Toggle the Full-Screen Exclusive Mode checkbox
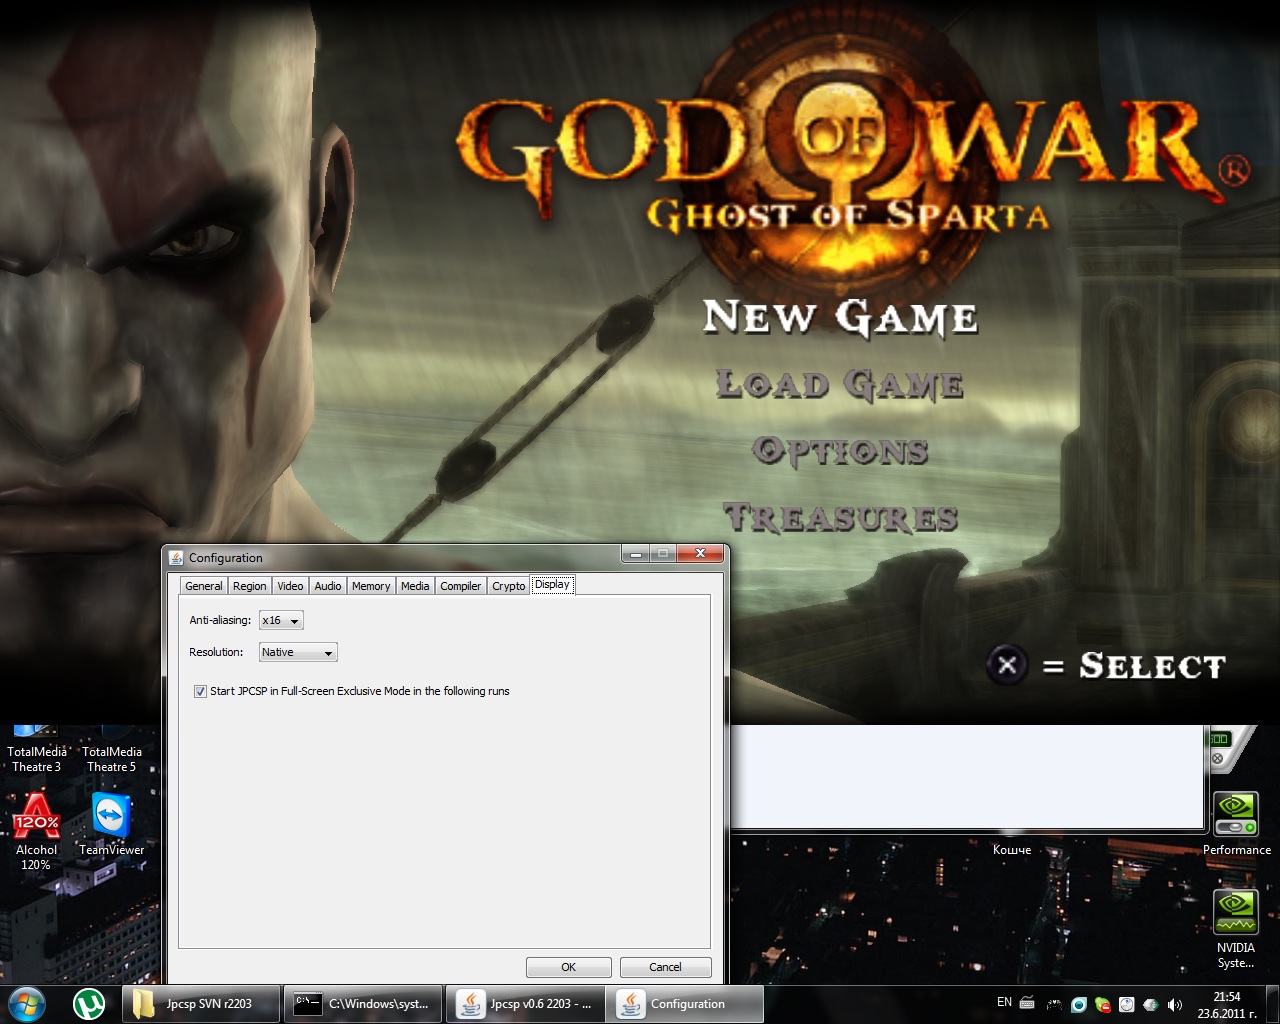The height and width of the screenshot is (1024, 1280). [x=200, y=691]
